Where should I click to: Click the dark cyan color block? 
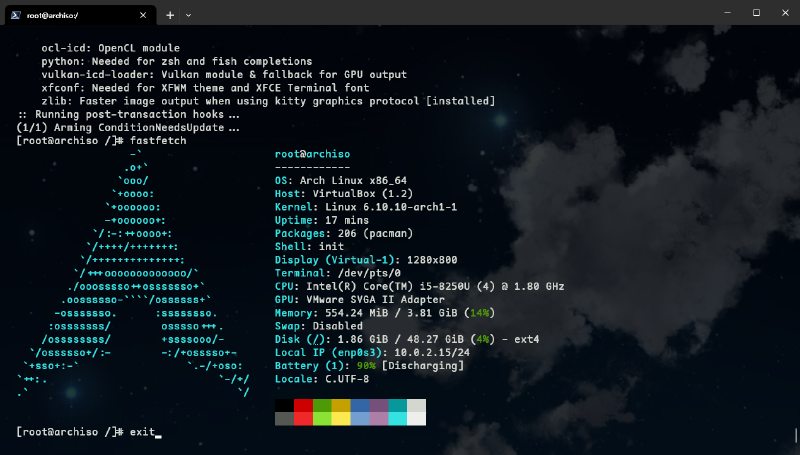point(397,406)
